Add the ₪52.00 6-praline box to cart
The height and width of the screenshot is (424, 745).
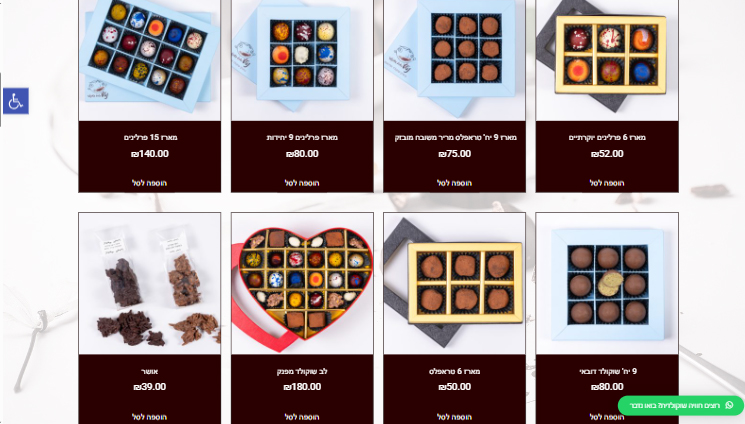tap(607, 183)
